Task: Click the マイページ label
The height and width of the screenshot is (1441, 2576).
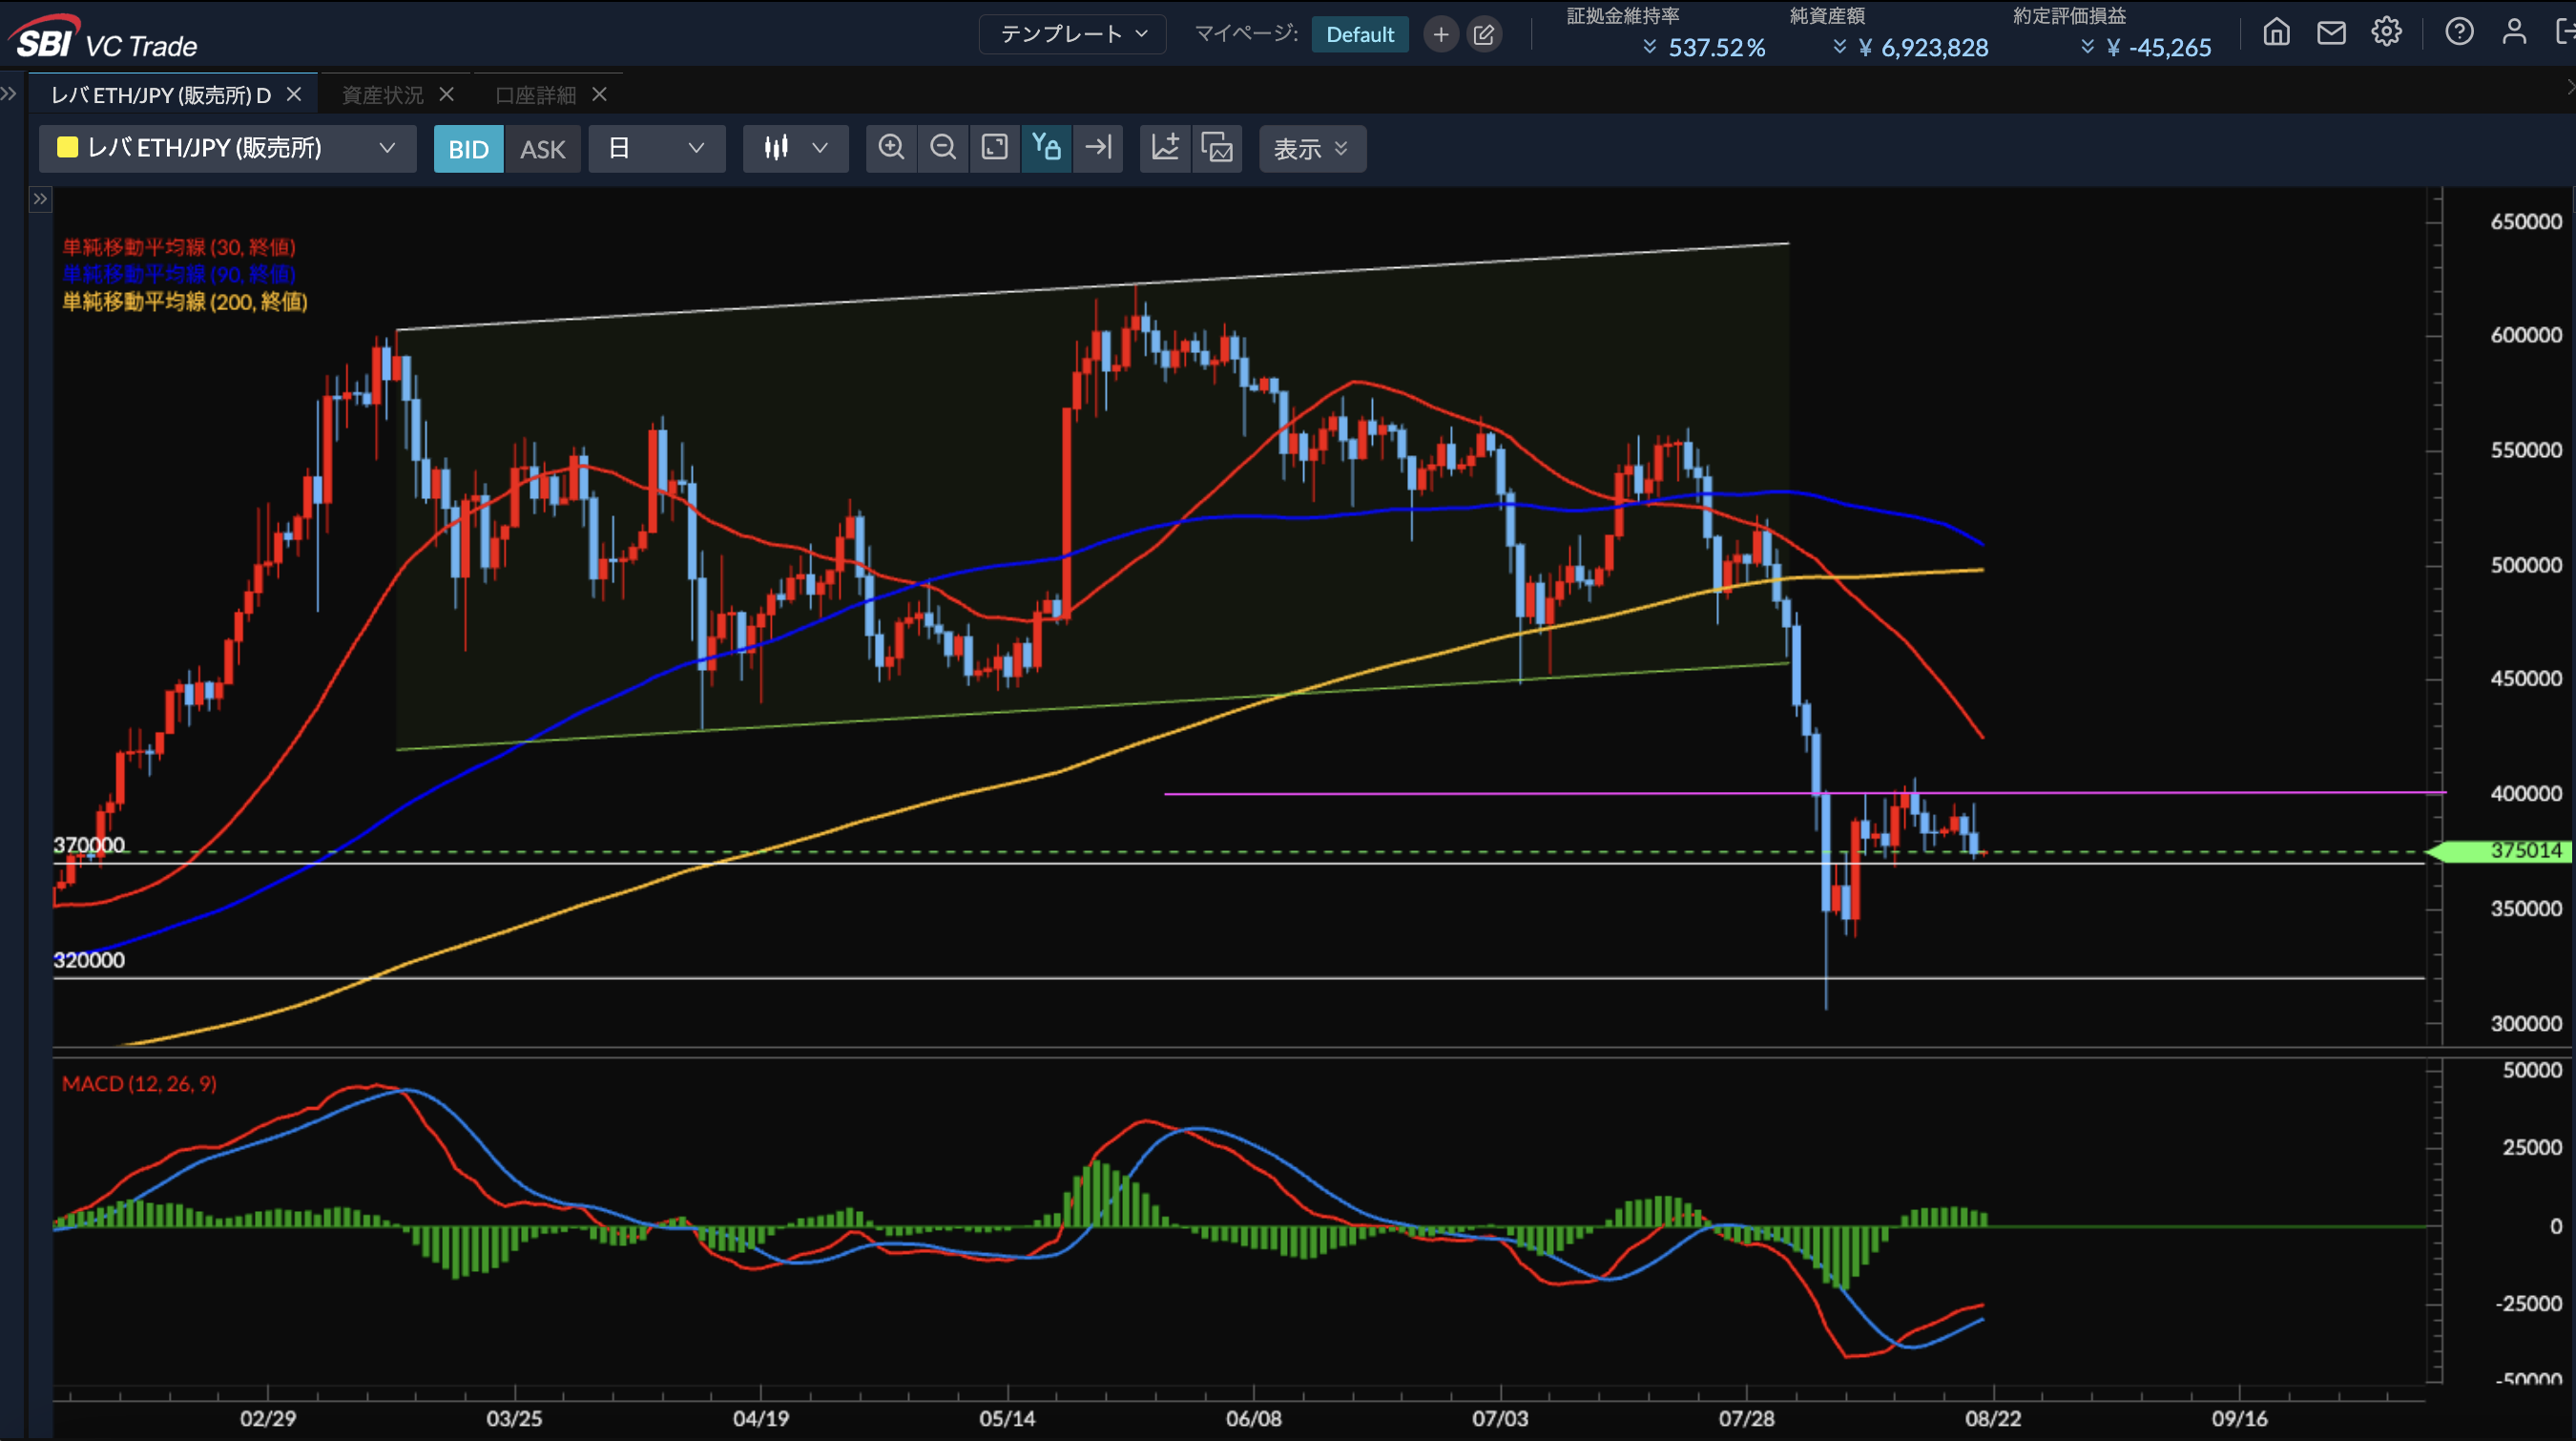Action: pyautogui.click(x=1246, y=34)
